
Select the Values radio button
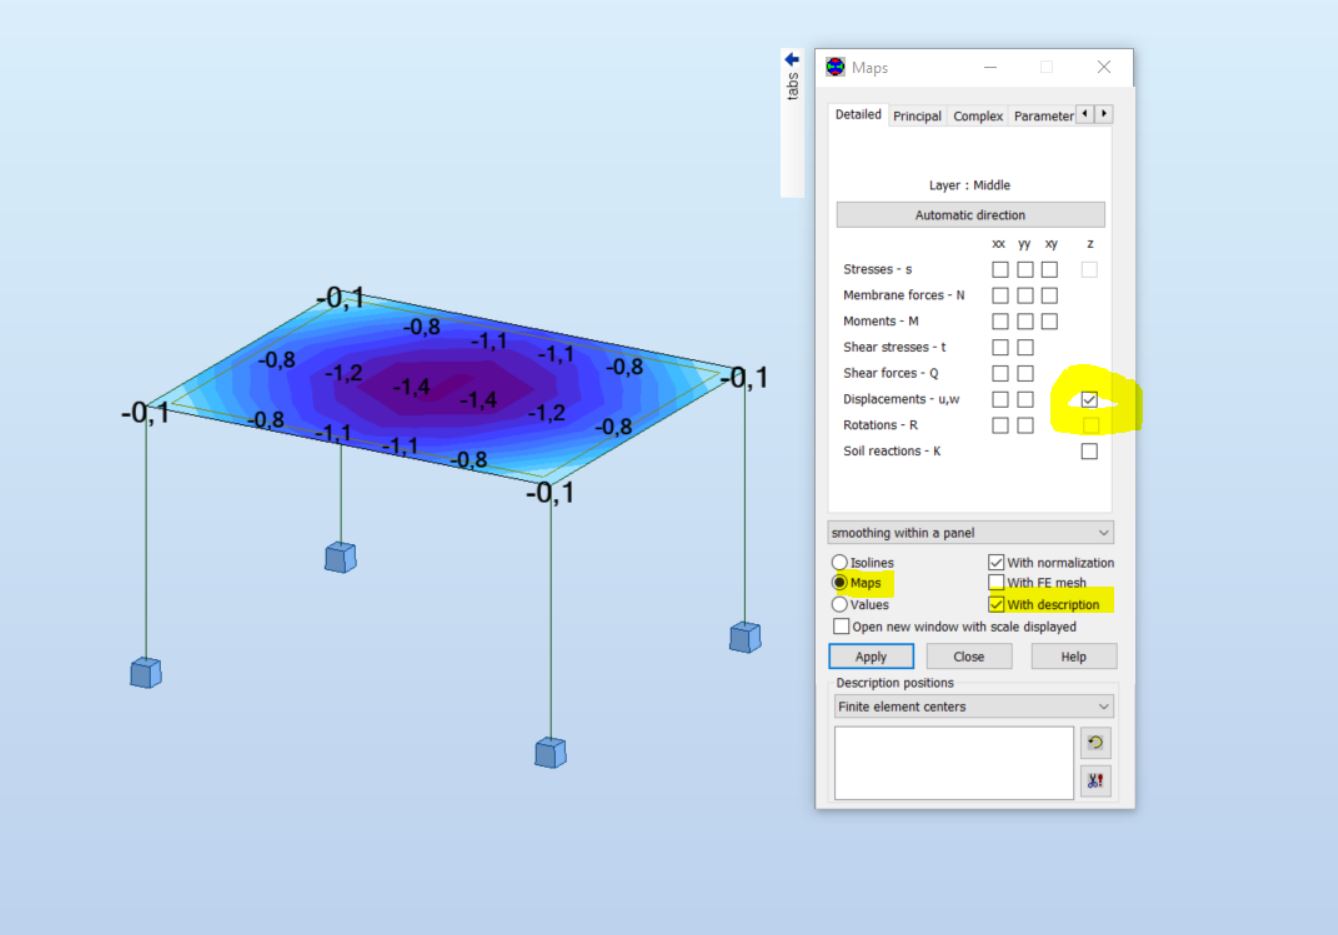point(842,604)
